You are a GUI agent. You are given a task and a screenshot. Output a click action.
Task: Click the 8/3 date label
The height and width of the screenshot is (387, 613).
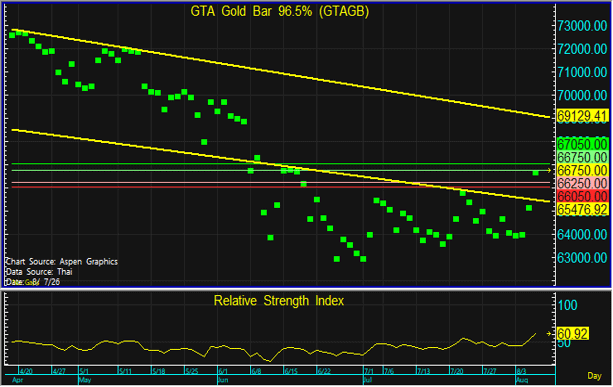(521, 371)
